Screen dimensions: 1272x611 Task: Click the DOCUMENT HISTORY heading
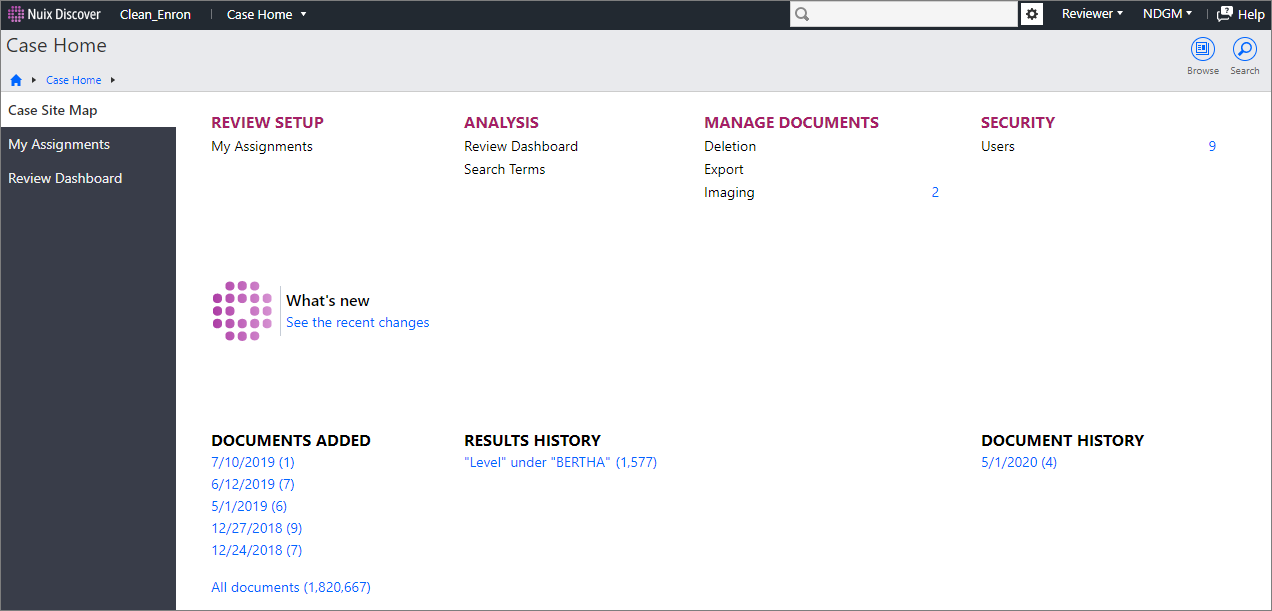[1063, 440]
